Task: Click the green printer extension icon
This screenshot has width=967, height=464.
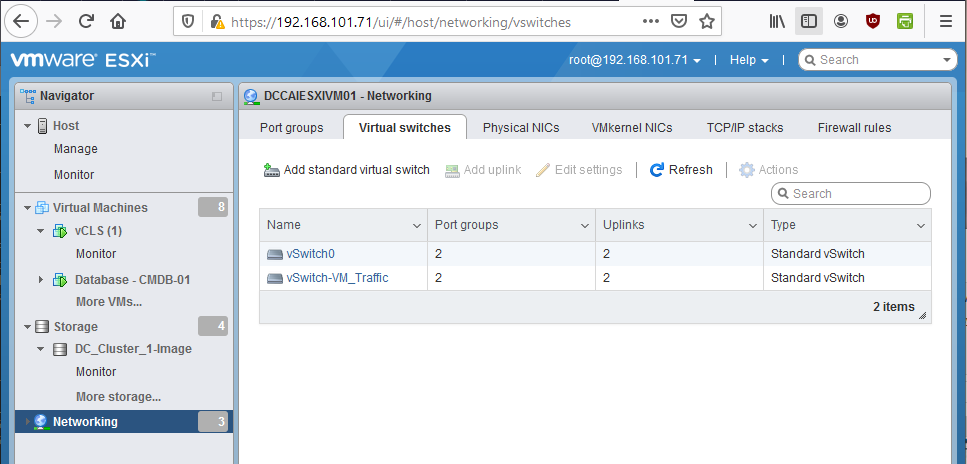Action: point(905,22)
